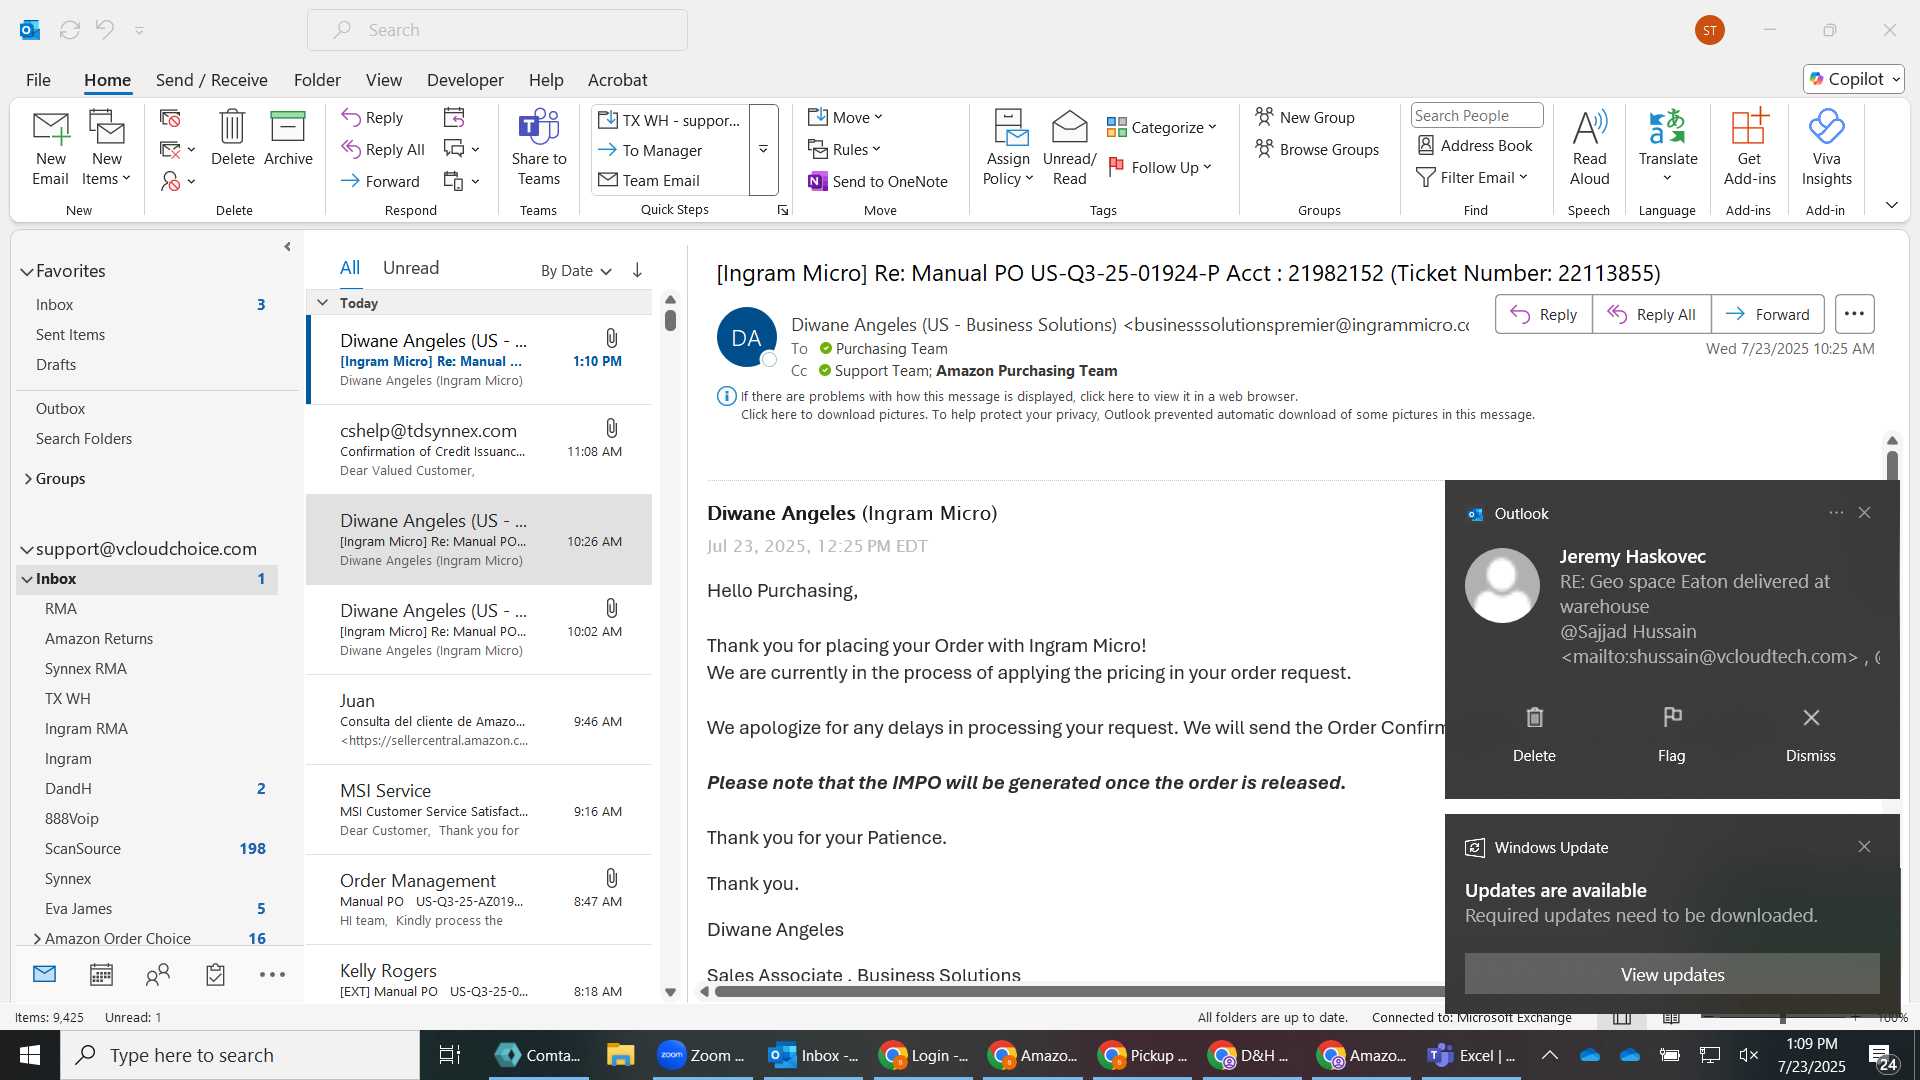The height and width of the screenshot is (1080, 1920).
Task: Click Forward in the ribbon Respond group
Action: coord(380,181)
